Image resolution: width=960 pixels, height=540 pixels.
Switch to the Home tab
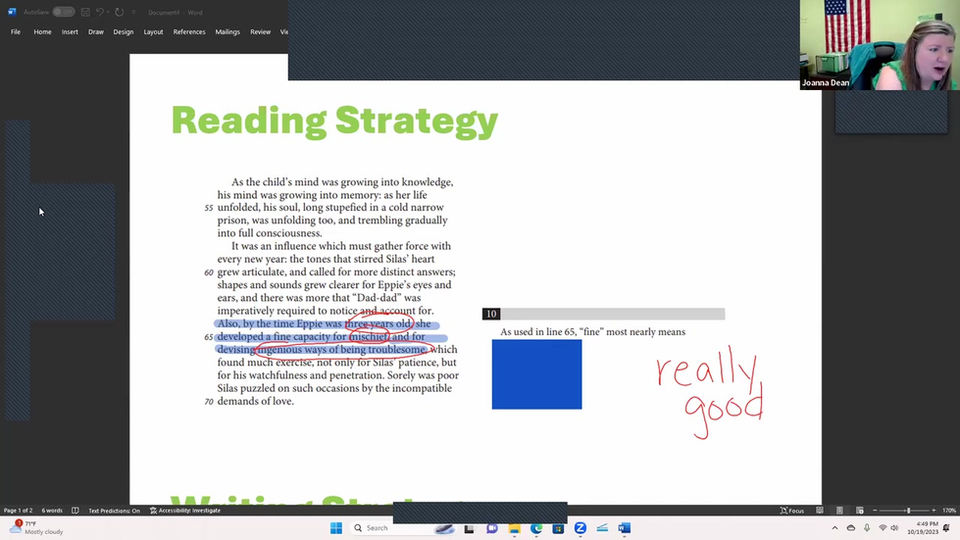(42, 32)
